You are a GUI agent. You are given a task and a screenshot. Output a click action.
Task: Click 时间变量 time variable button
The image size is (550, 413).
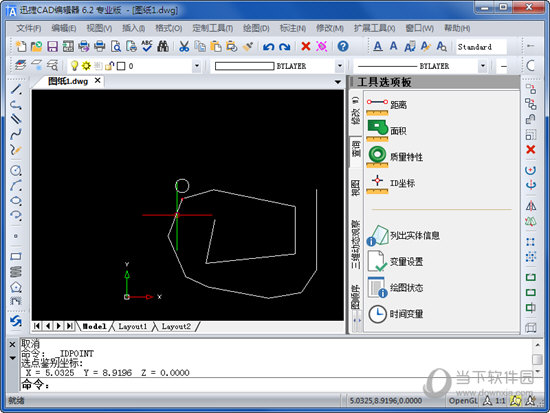395,314
